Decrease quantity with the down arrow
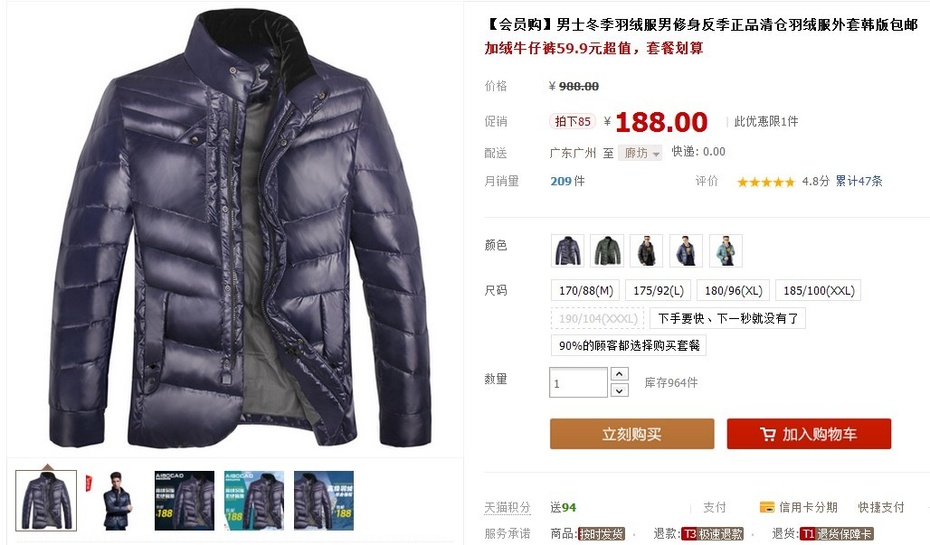 pos(619,390)
